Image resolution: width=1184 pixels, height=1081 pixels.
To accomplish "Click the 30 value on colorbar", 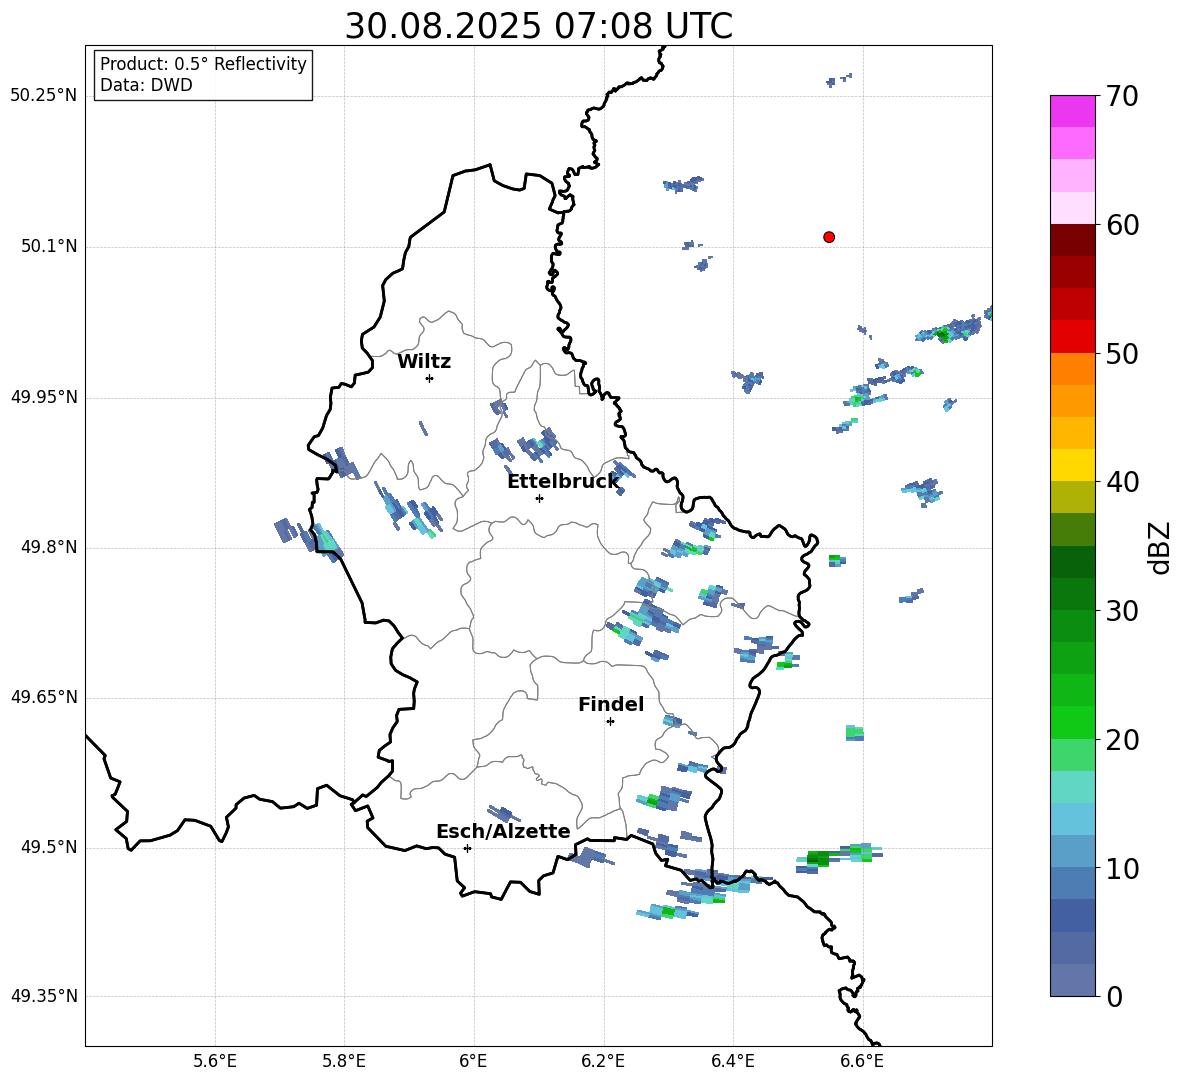I will click(x=1122, y=611).
